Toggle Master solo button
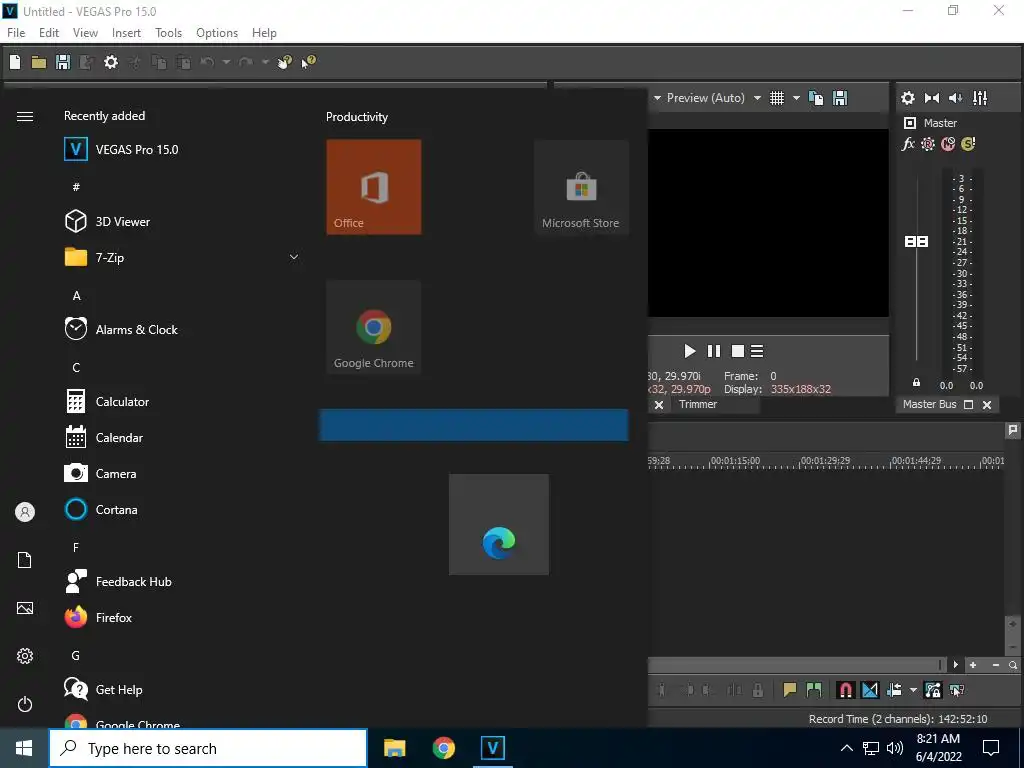1024x768 pixels. click(x=968, y=144)
